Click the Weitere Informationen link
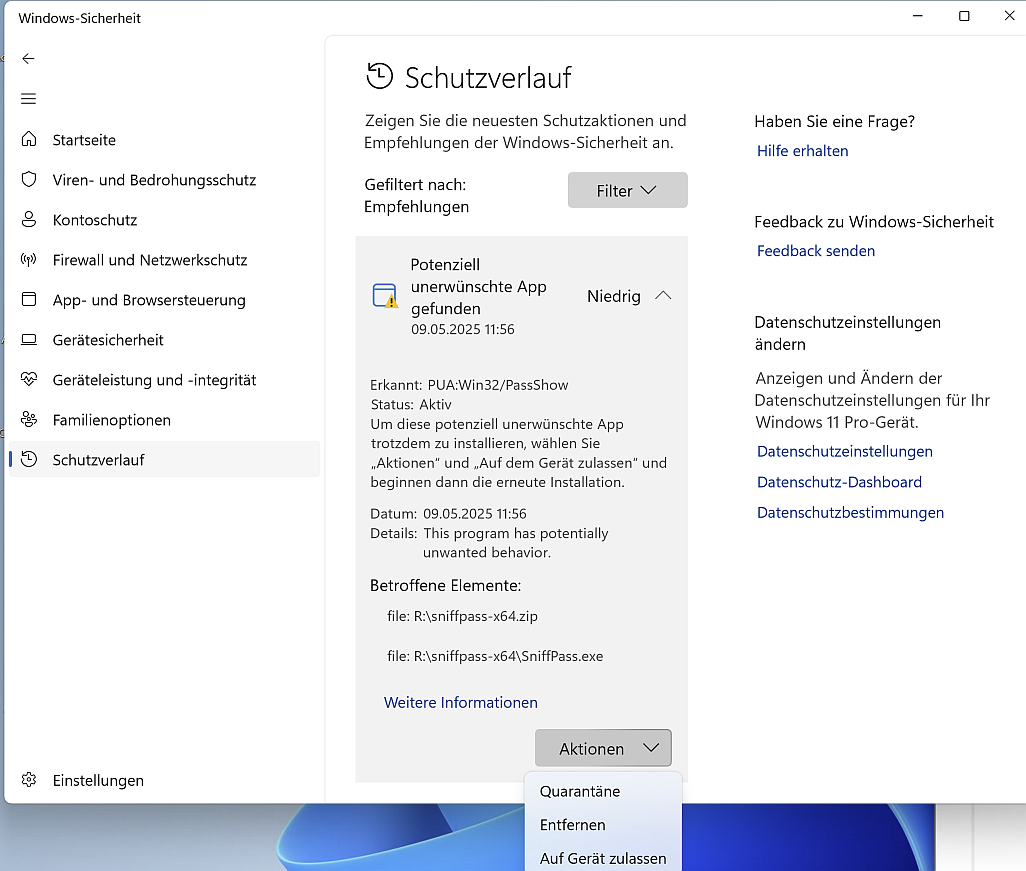 pyautogui.click(x=461, y=702)
